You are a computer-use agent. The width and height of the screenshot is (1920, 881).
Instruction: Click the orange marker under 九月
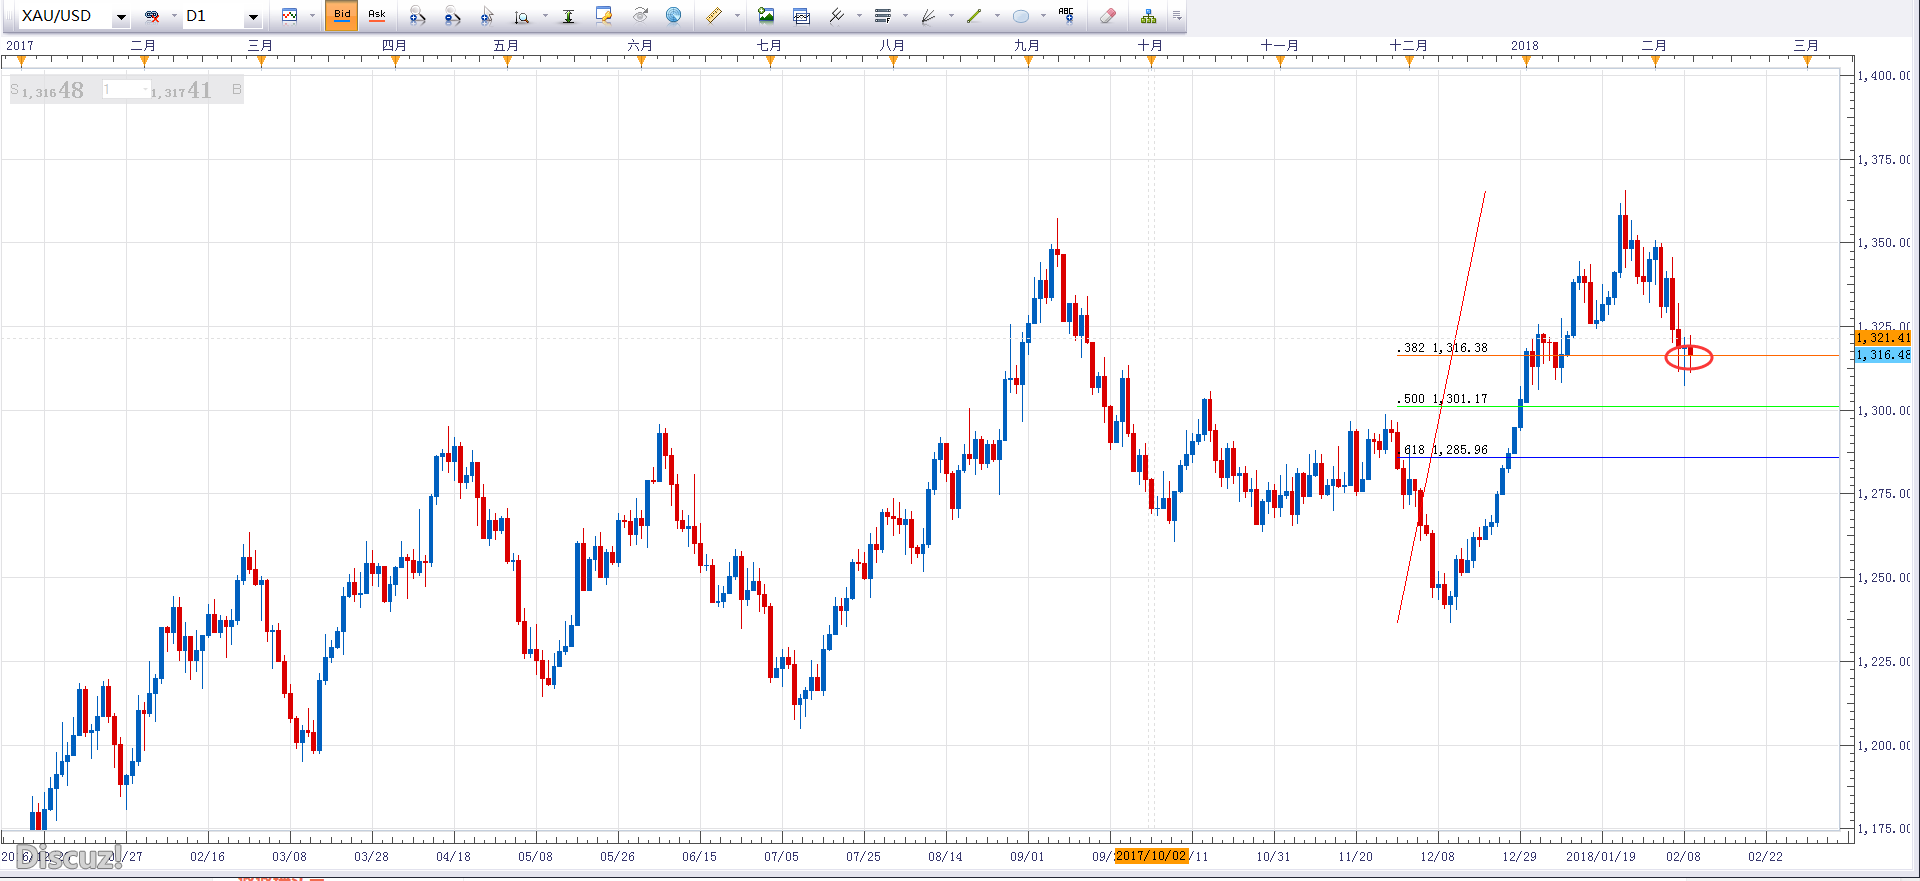pyautogui.click(x=1028, y=61)
